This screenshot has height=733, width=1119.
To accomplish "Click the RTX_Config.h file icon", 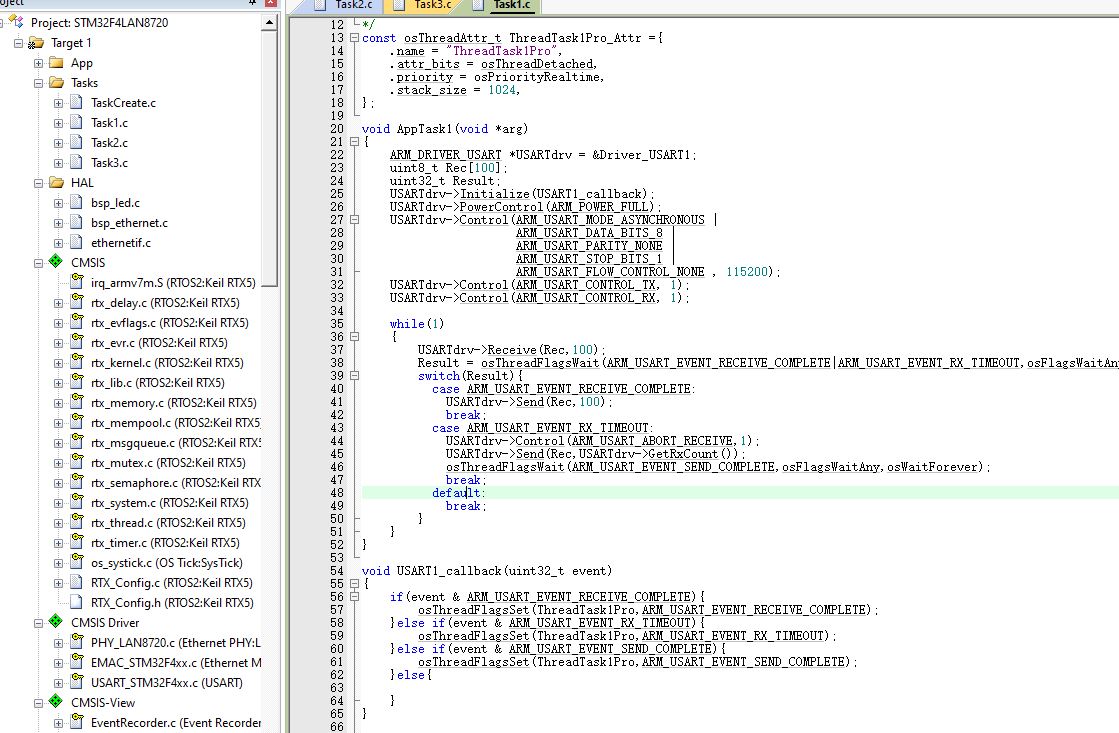I will [x=76, y=602].
